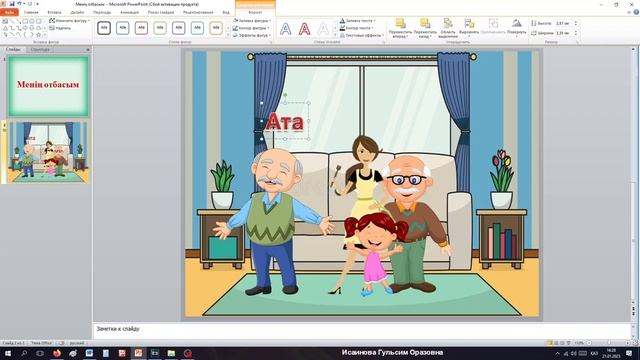This screenshot has width=640, height=360.
Task: Open Заливка текста text fill dropdown
Action: pyautogui.click(x=358, y=20)
